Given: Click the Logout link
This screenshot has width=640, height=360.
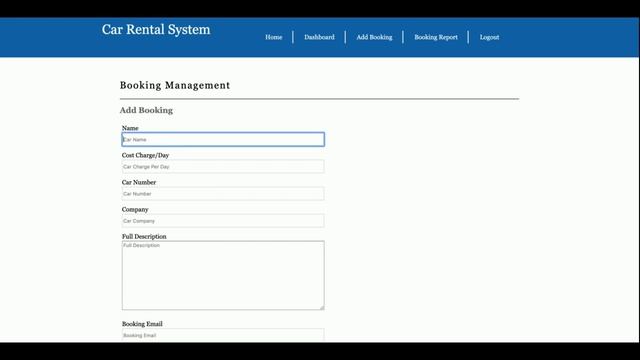Looking at the screenshot, I should tap(489, 37).
